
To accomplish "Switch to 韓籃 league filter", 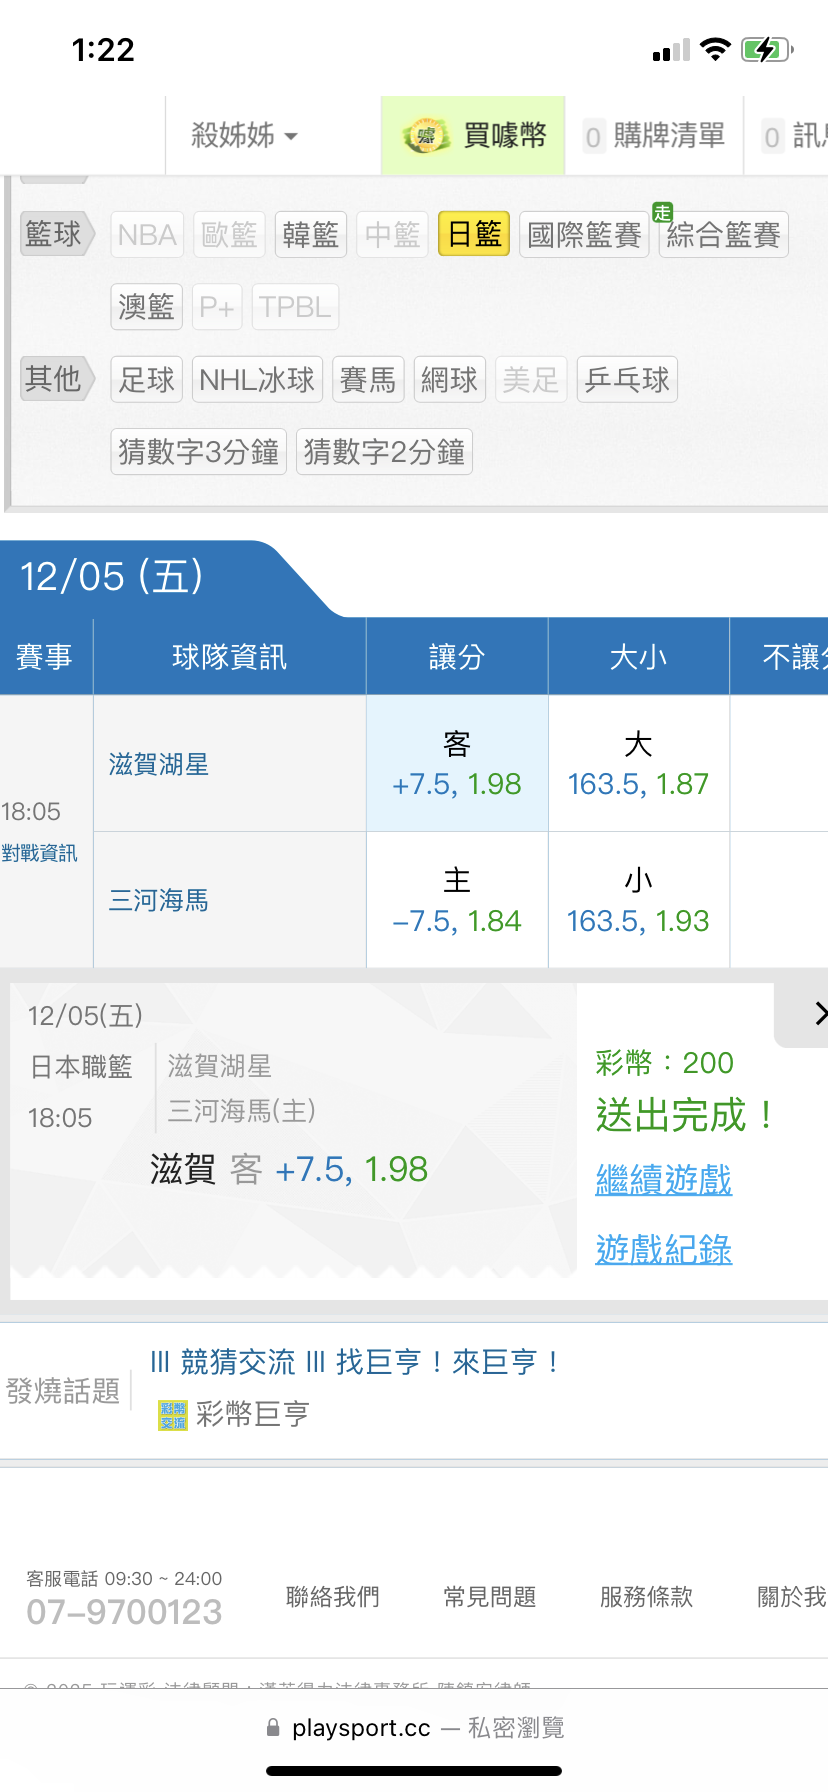I will pos(310,235).
